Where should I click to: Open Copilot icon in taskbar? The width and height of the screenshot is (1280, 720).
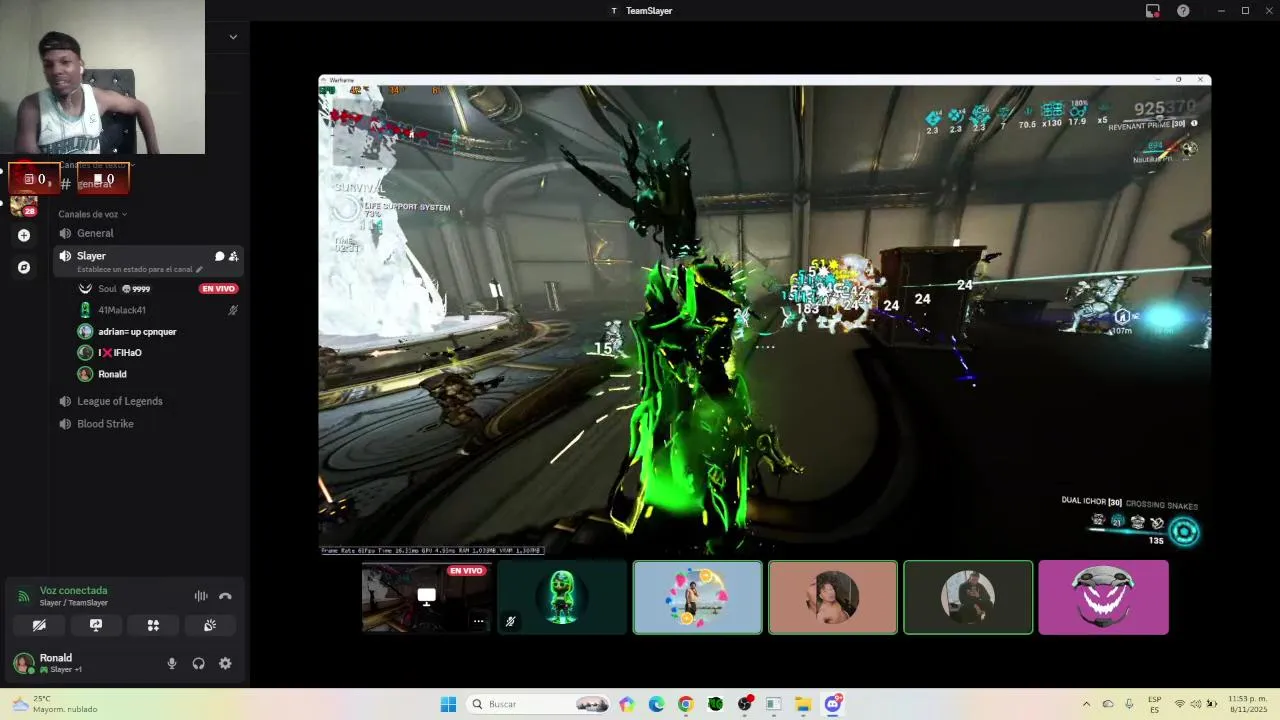627,704
